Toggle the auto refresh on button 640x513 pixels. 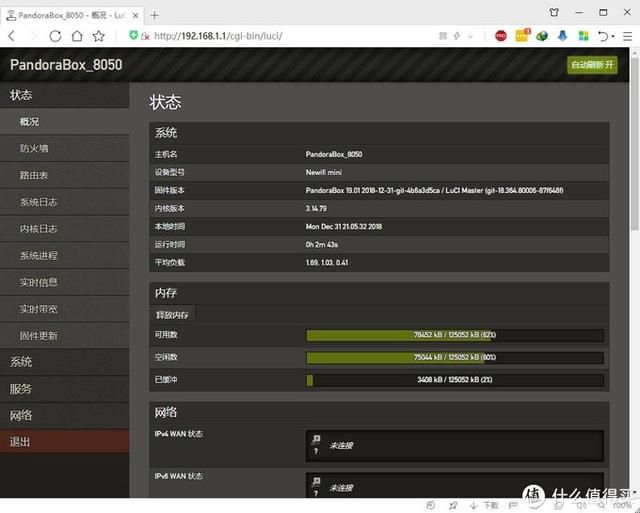click(x=592, y=65)
